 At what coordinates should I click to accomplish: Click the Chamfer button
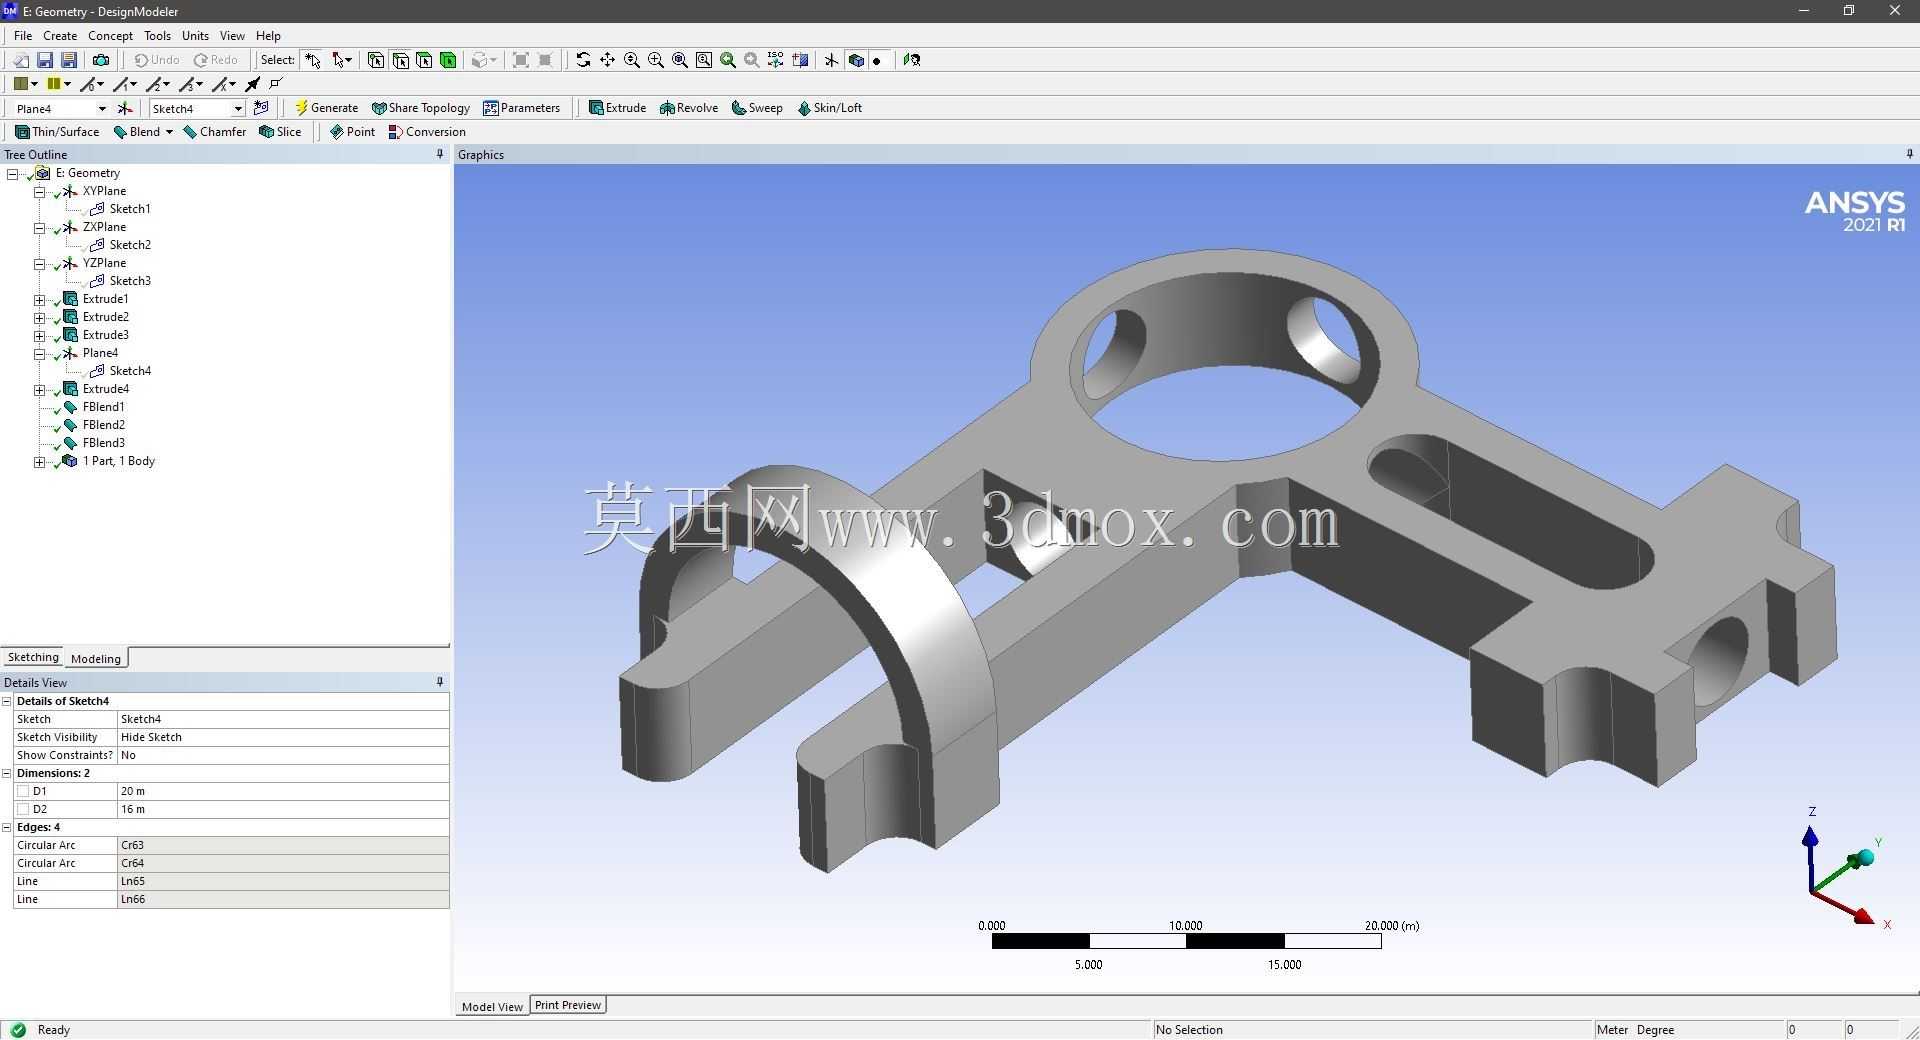[215, 132]
